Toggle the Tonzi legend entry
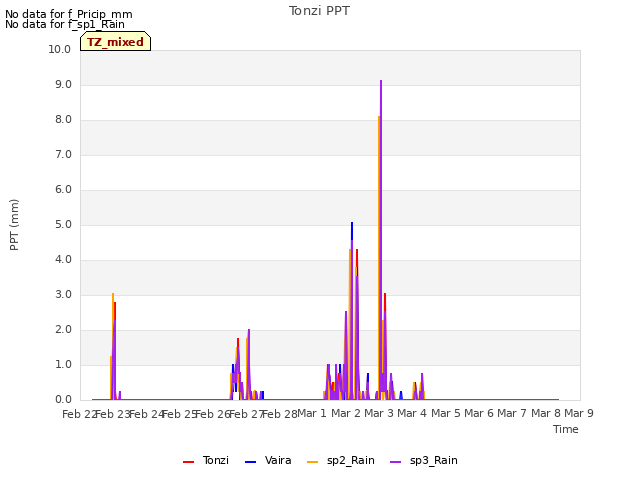This screenshot has width=640, height=480. click(x=206, y=461)
